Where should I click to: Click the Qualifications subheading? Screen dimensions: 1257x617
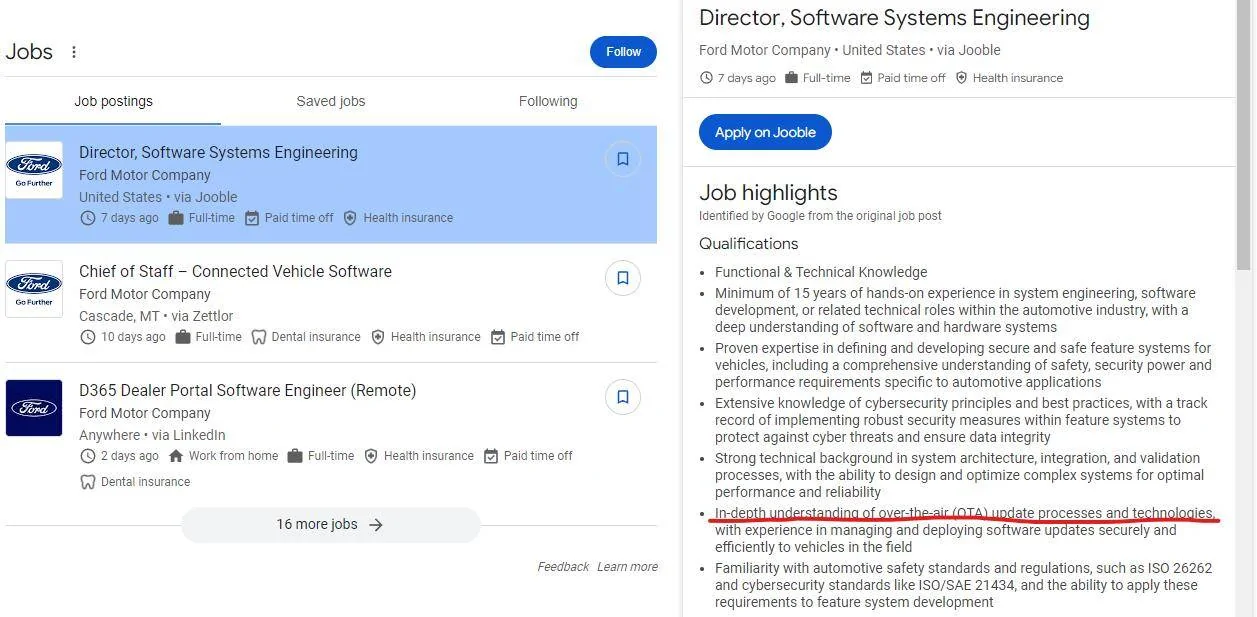pyautogui.click(x=748, y=244)
